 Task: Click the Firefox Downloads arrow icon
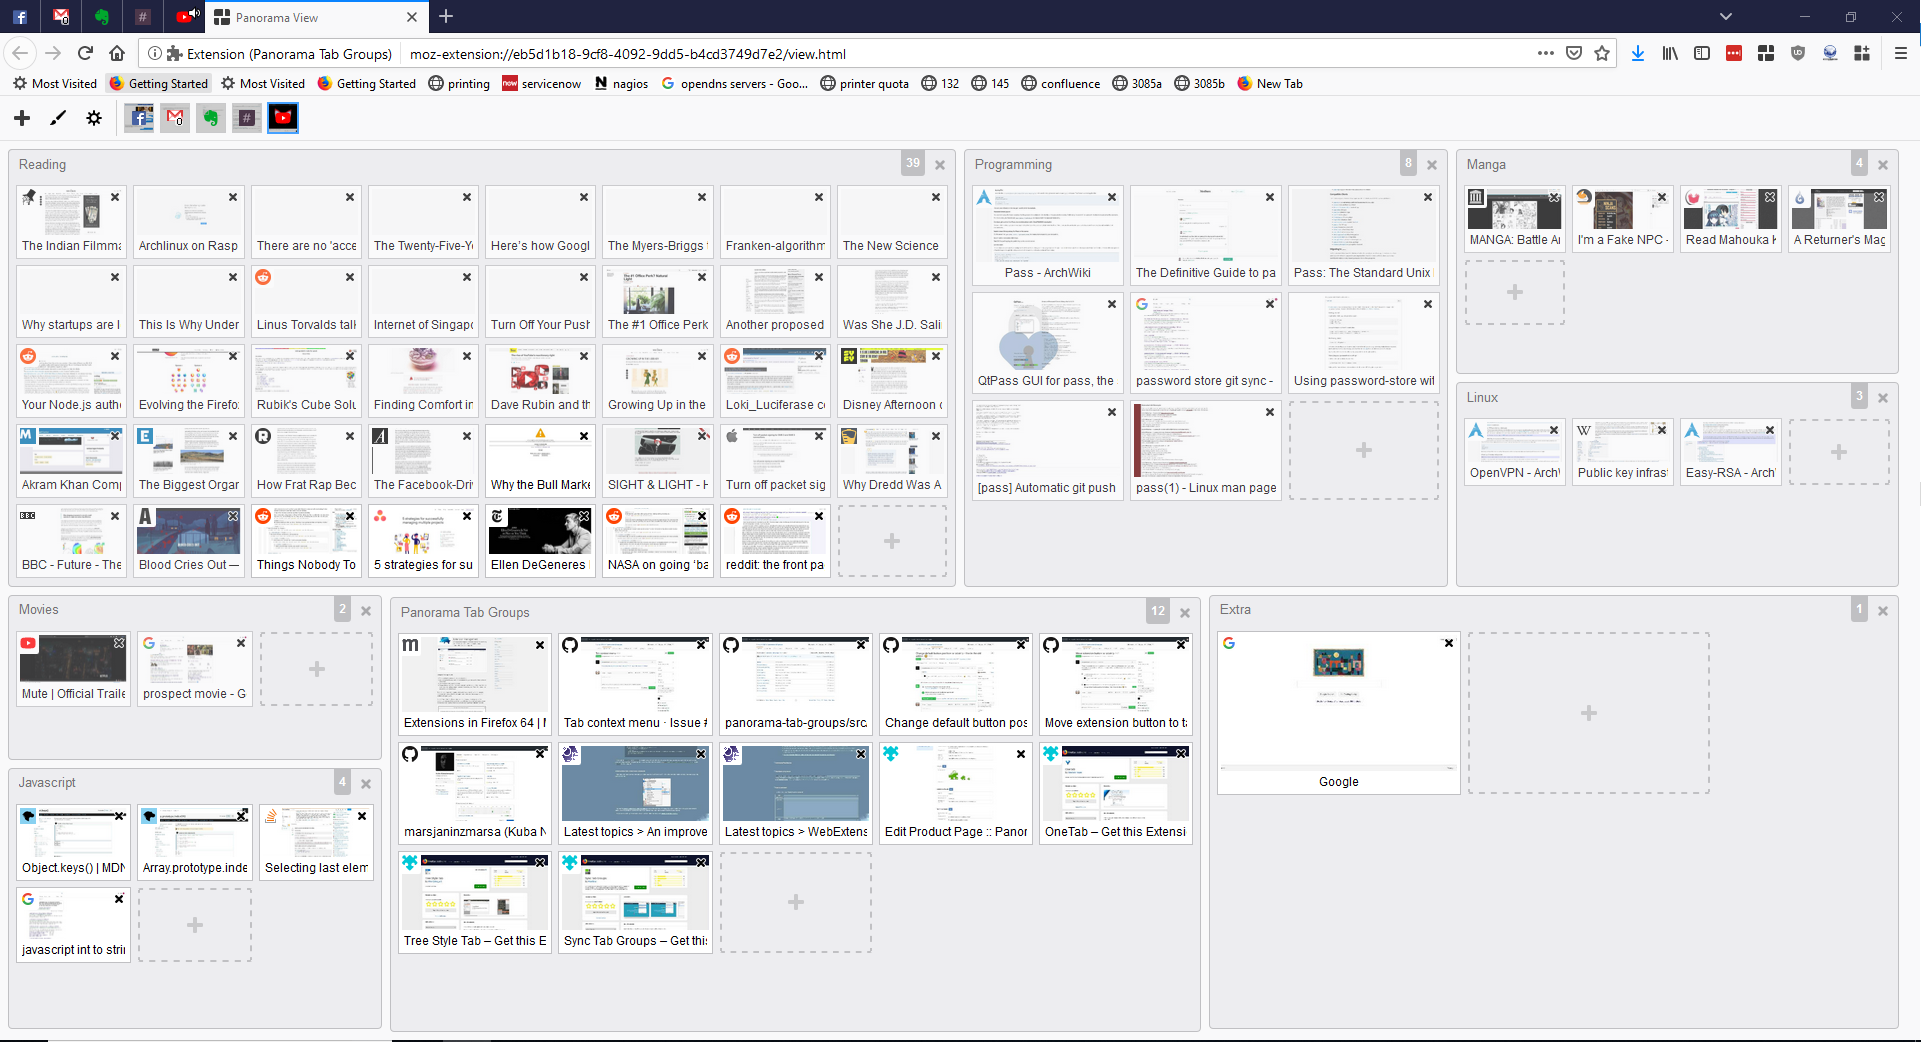coord(1638,54)
